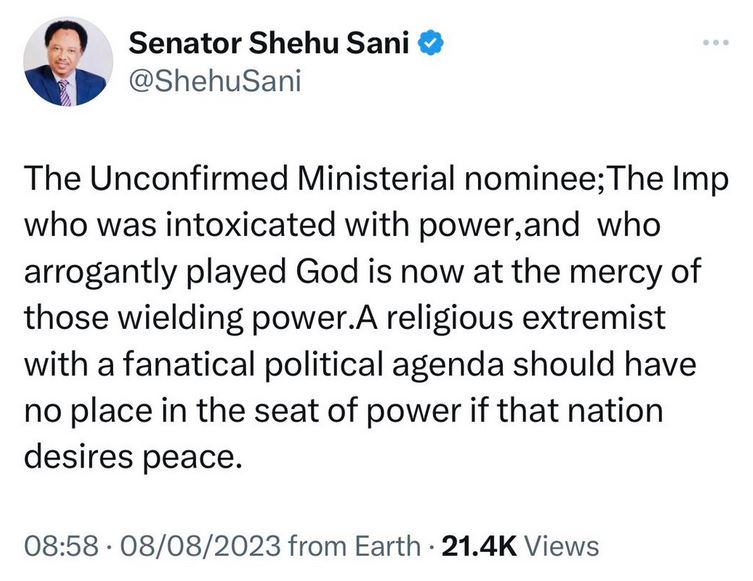Open Shehu Sani's profile picture
The image size is (753, 581).
point(65,63)
